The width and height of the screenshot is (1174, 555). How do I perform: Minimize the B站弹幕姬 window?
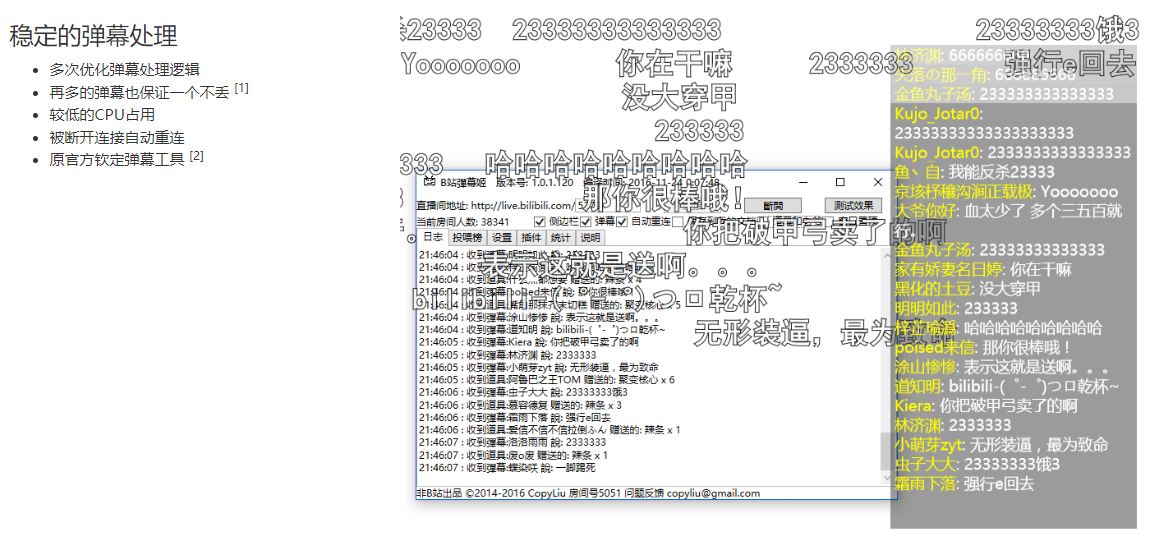[x=803, y=182]
